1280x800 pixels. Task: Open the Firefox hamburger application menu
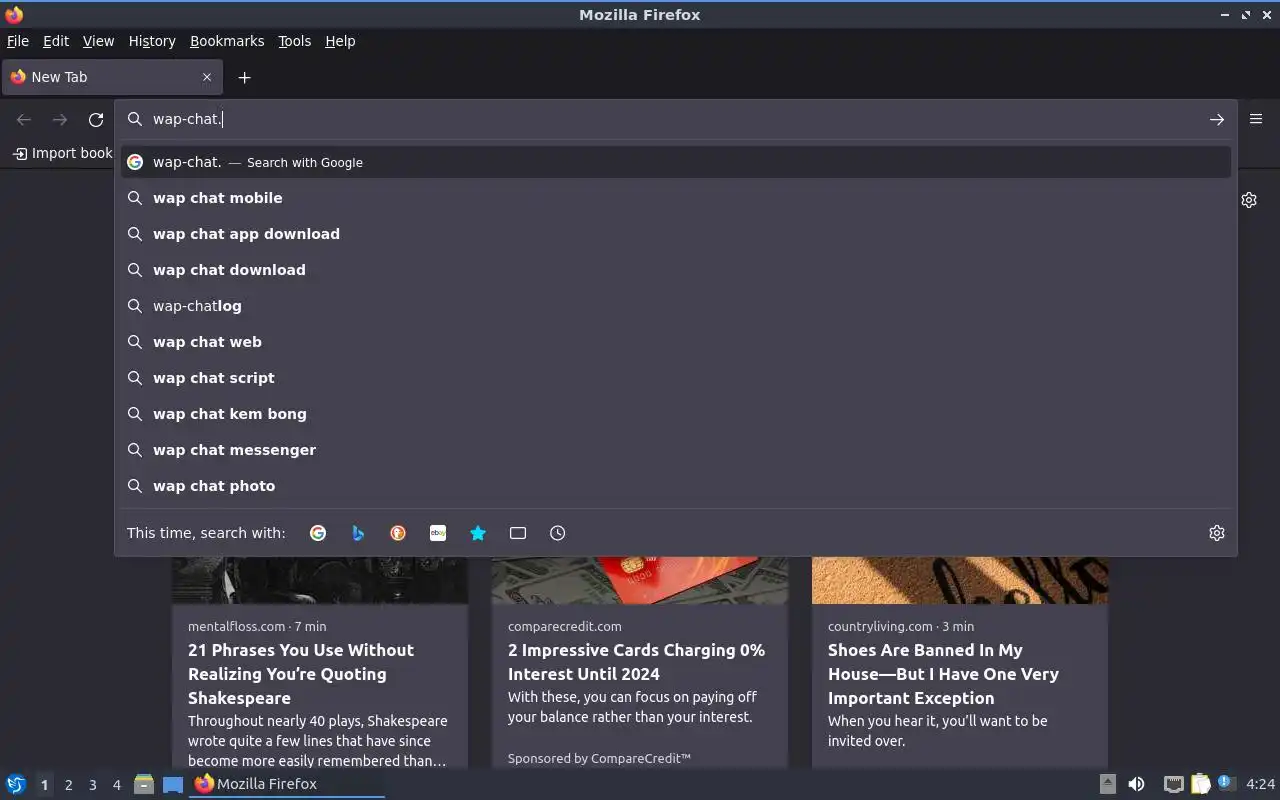coord(1256,118)
